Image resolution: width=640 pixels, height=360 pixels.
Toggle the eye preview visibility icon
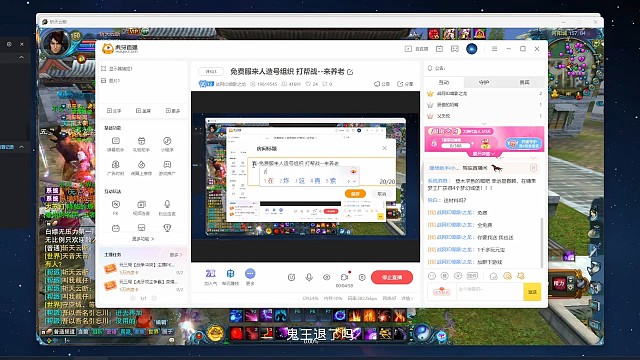point(327,277)
